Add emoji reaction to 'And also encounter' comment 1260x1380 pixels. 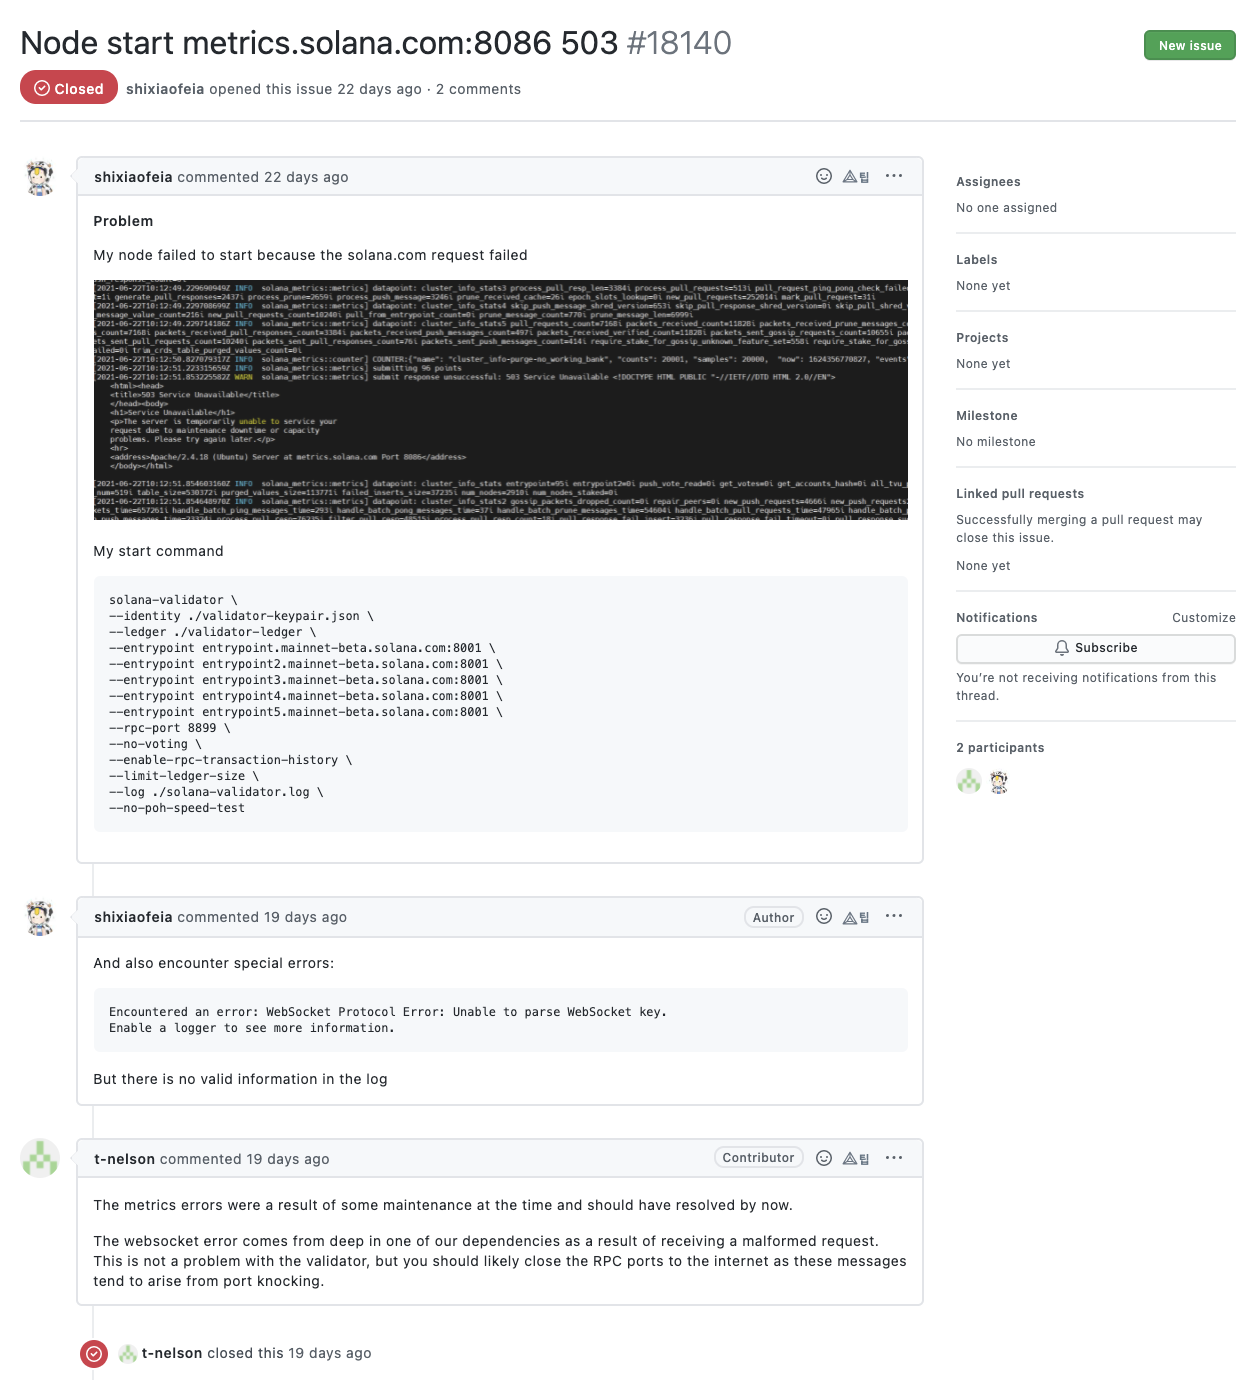824,916
